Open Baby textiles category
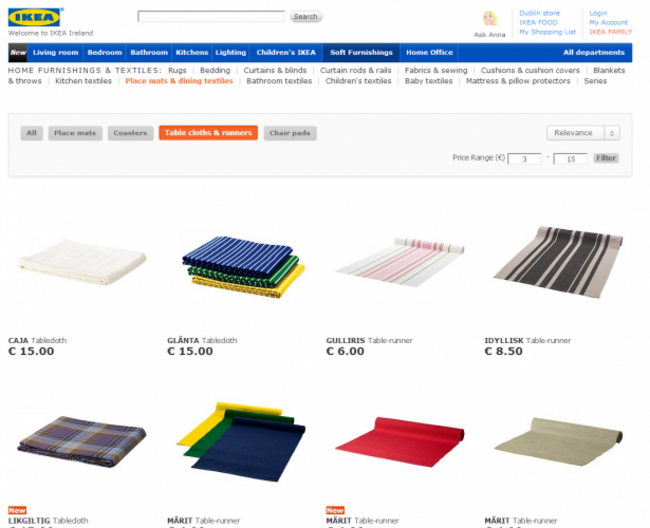650x528 pixels. (x=429, y=81)
